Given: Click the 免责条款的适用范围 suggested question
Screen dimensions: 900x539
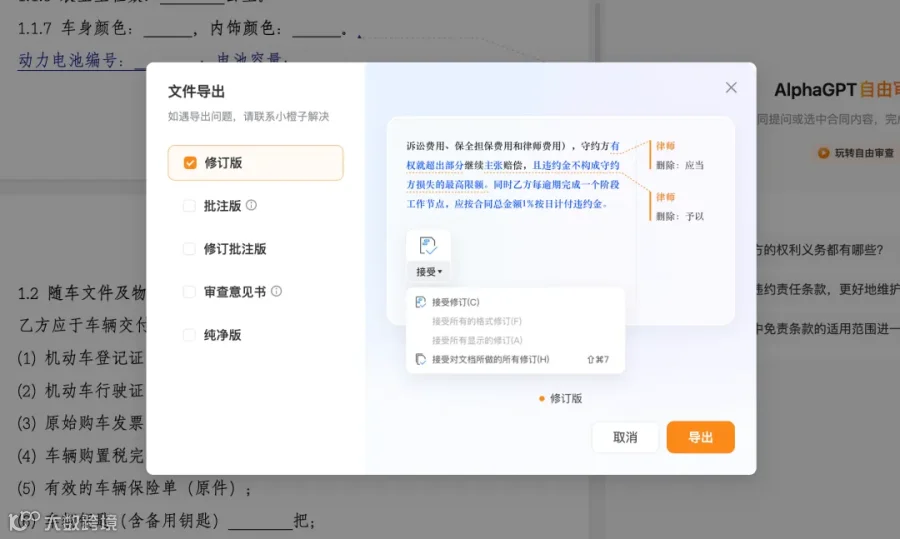Looking at the screenshot, I should 828,328.
